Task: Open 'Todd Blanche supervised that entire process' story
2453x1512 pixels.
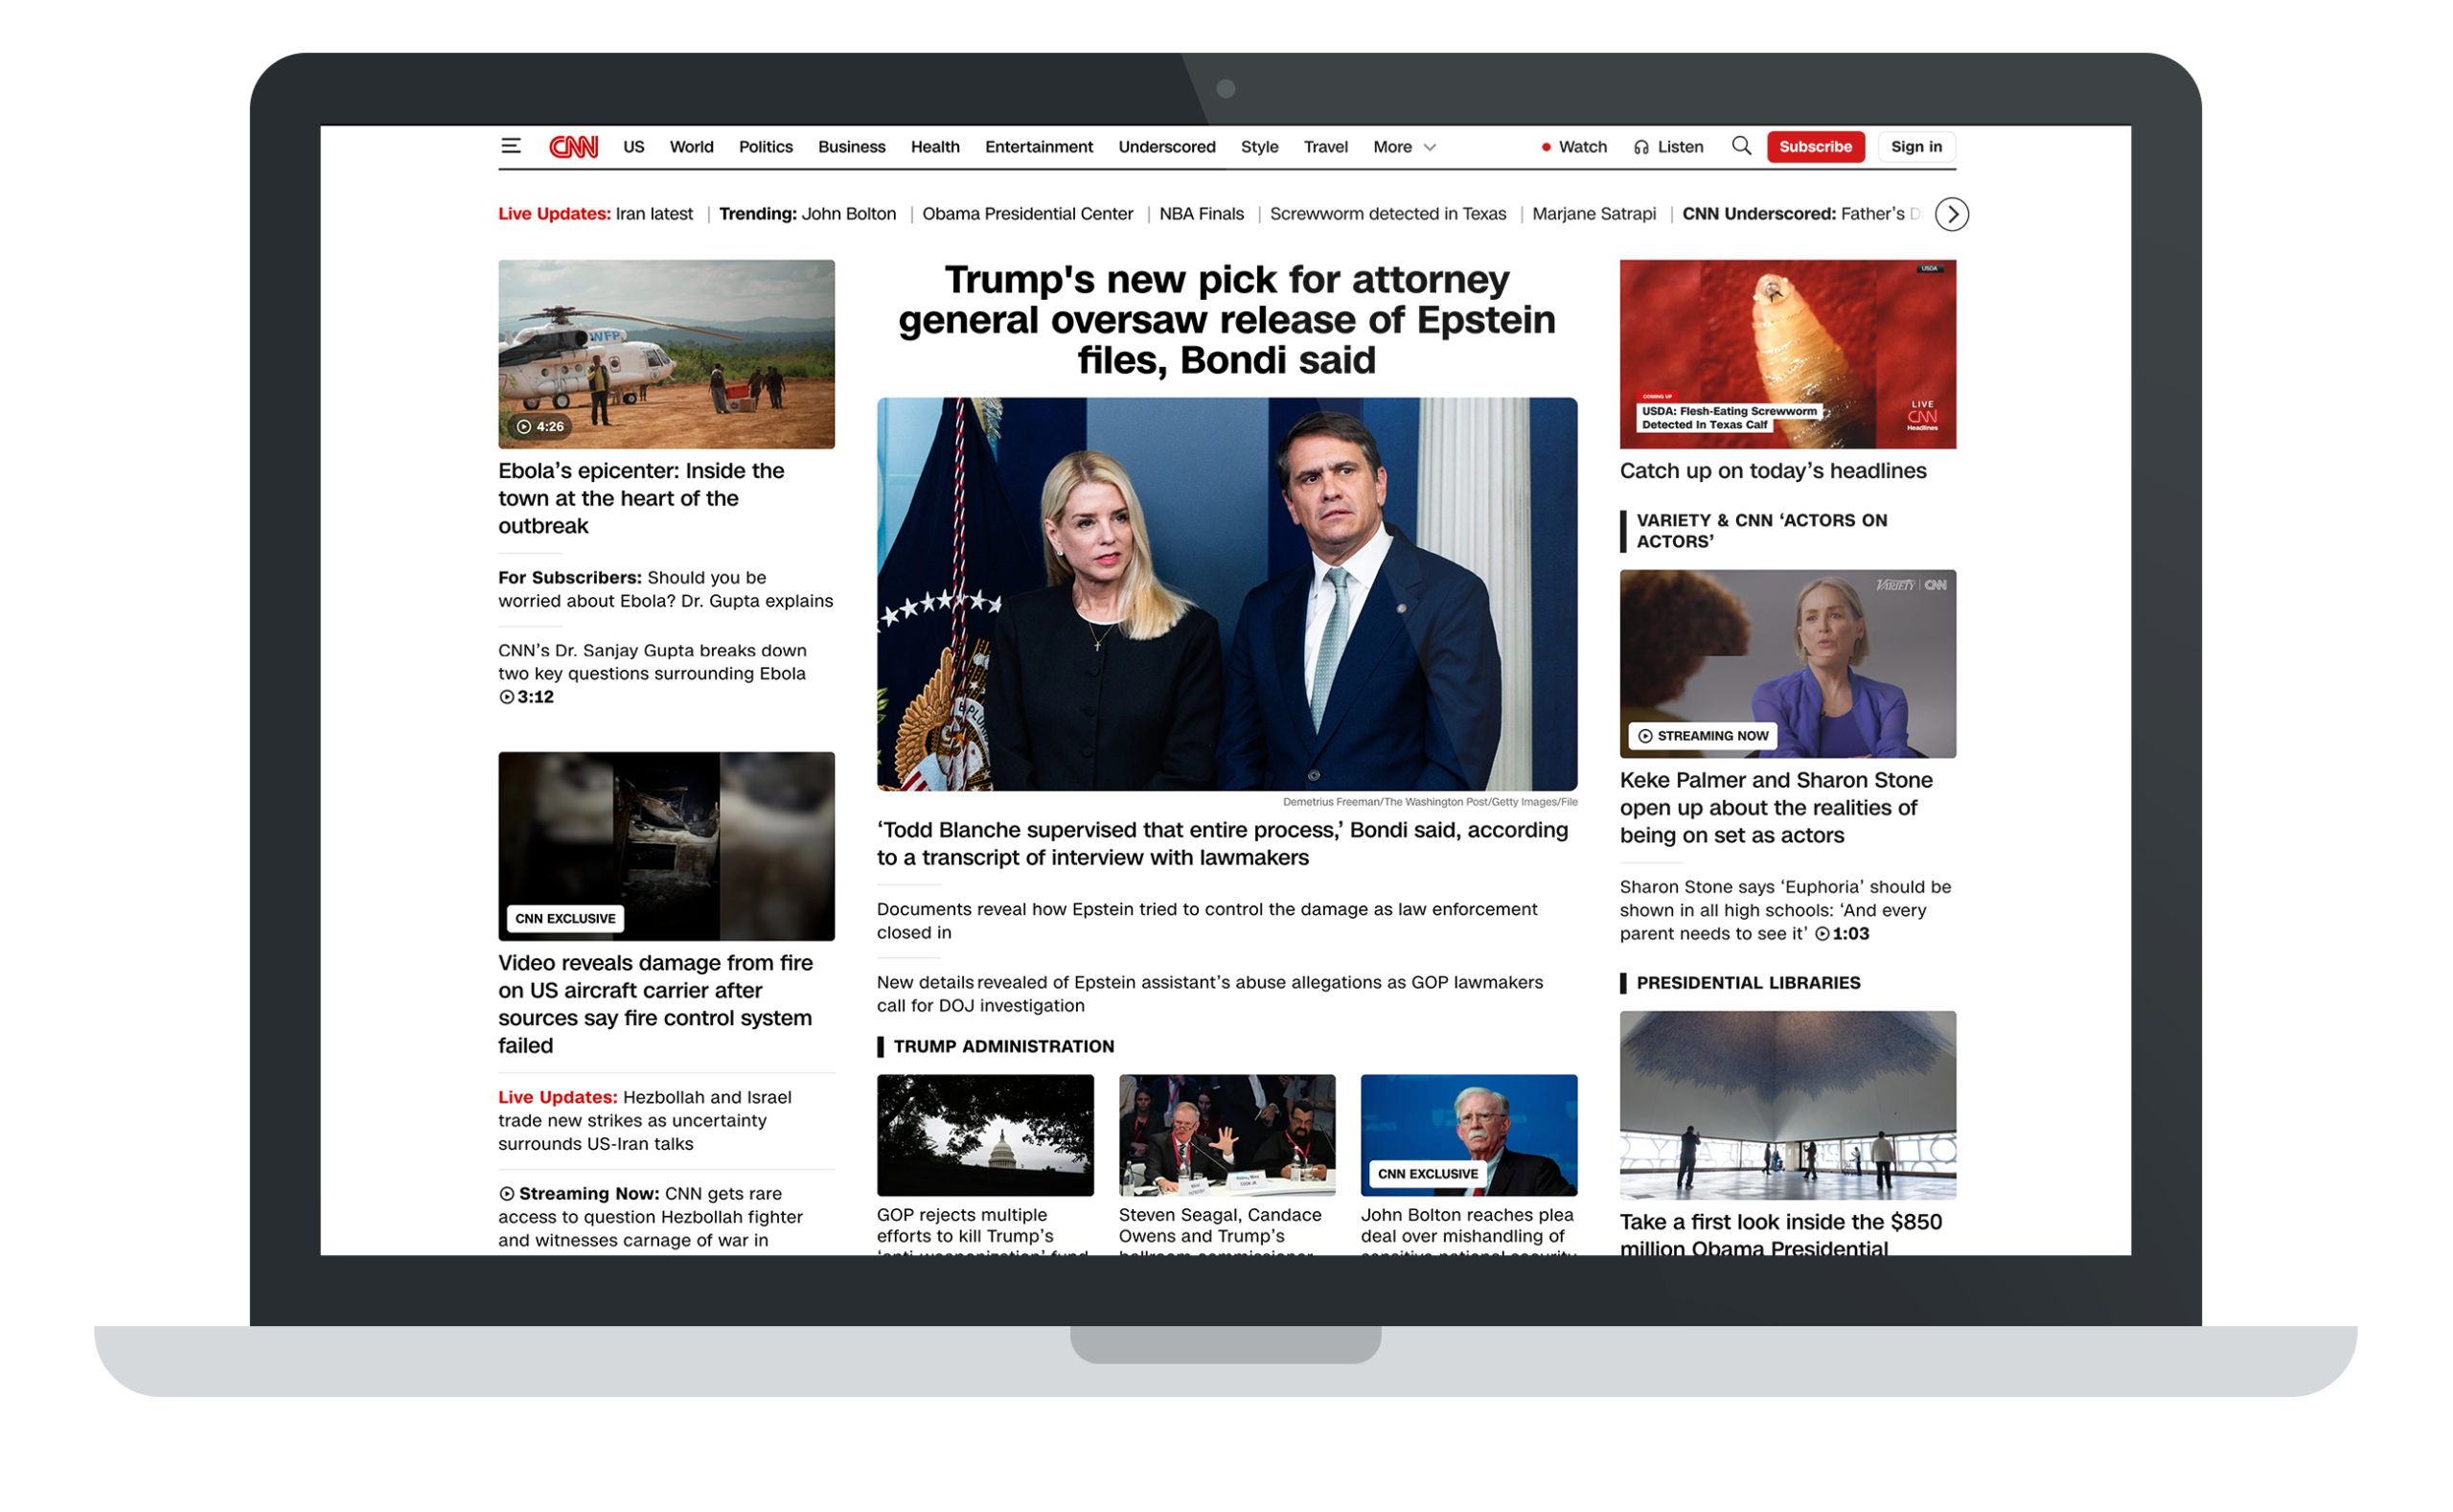Action: pos(1223,844)
